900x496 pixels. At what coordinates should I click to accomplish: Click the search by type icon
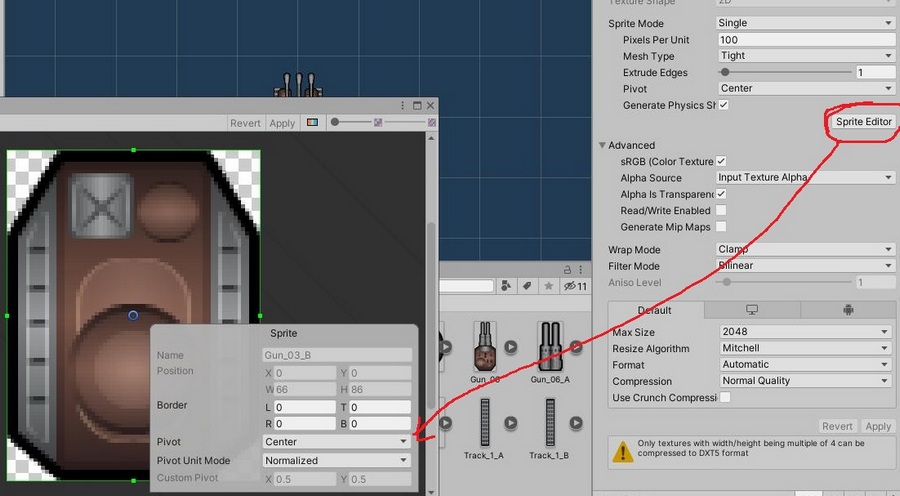[x=507, y=287]
